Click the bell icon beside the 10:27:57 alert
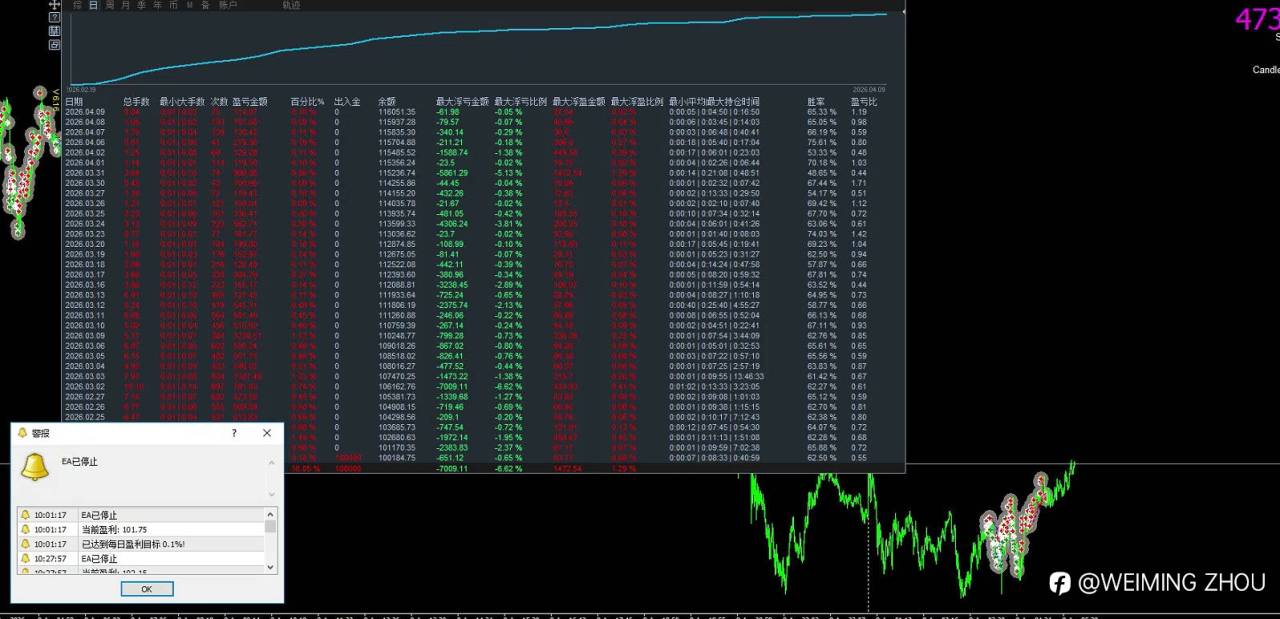This screenshot has height=619, width=1280. point(25,558)
